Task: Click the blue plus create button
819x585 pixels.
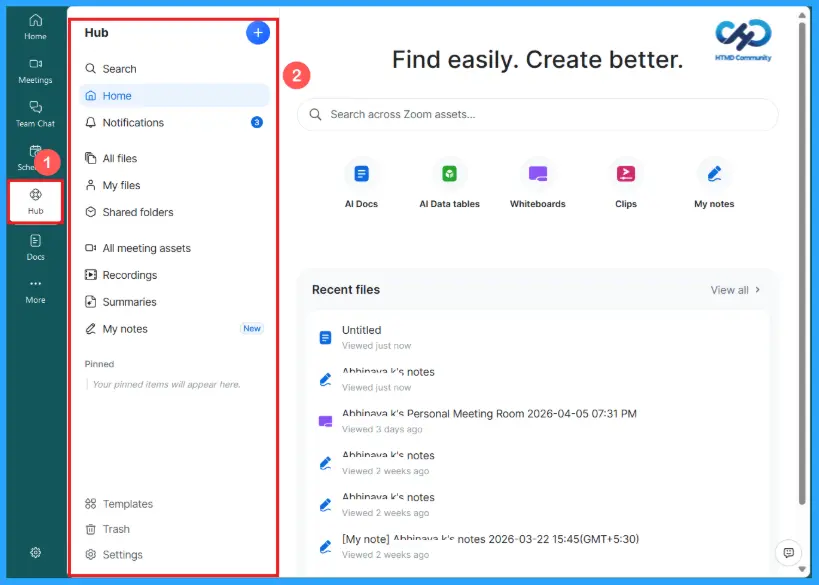Action: [258, 33]
